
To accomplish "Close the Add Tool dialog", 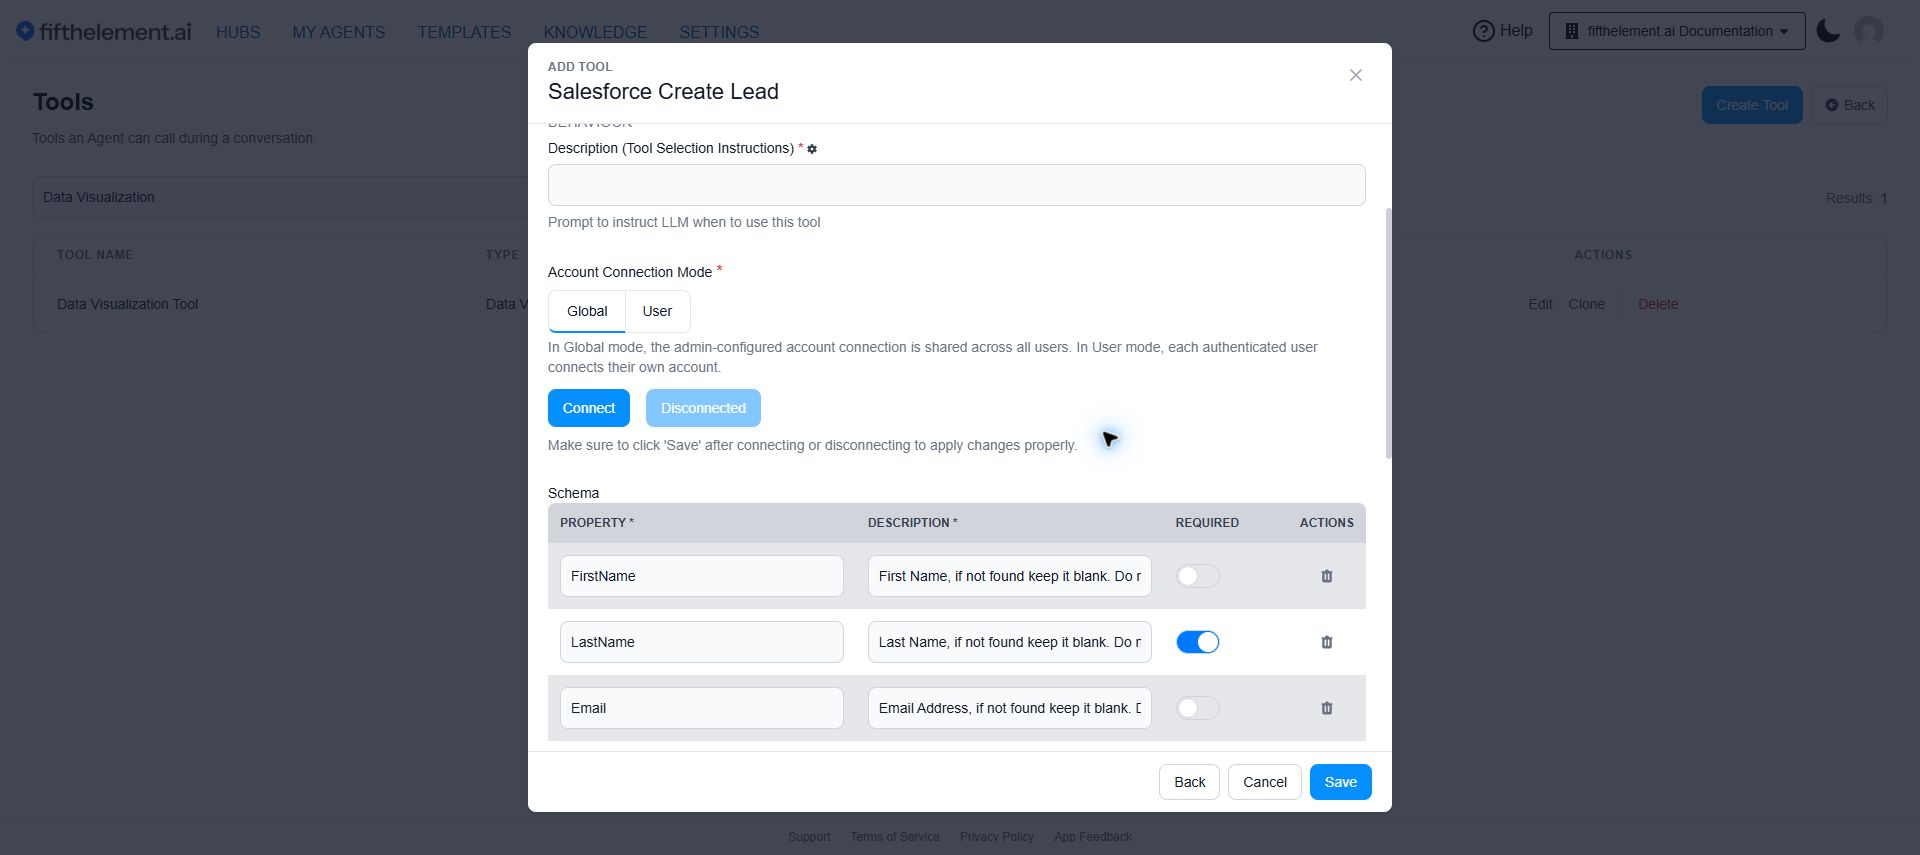I will click(1356, 75).
